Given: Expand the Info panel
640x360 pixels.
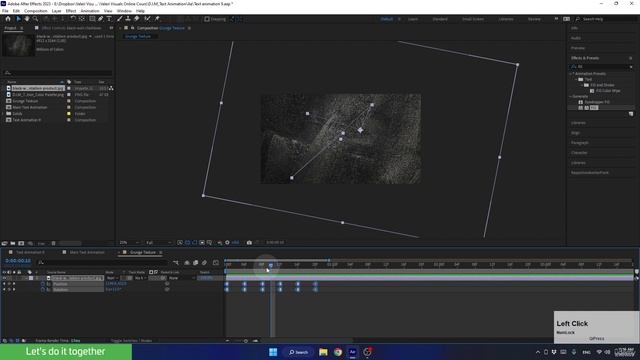Looking at the screenshot, I should click(x=574, y=28).
